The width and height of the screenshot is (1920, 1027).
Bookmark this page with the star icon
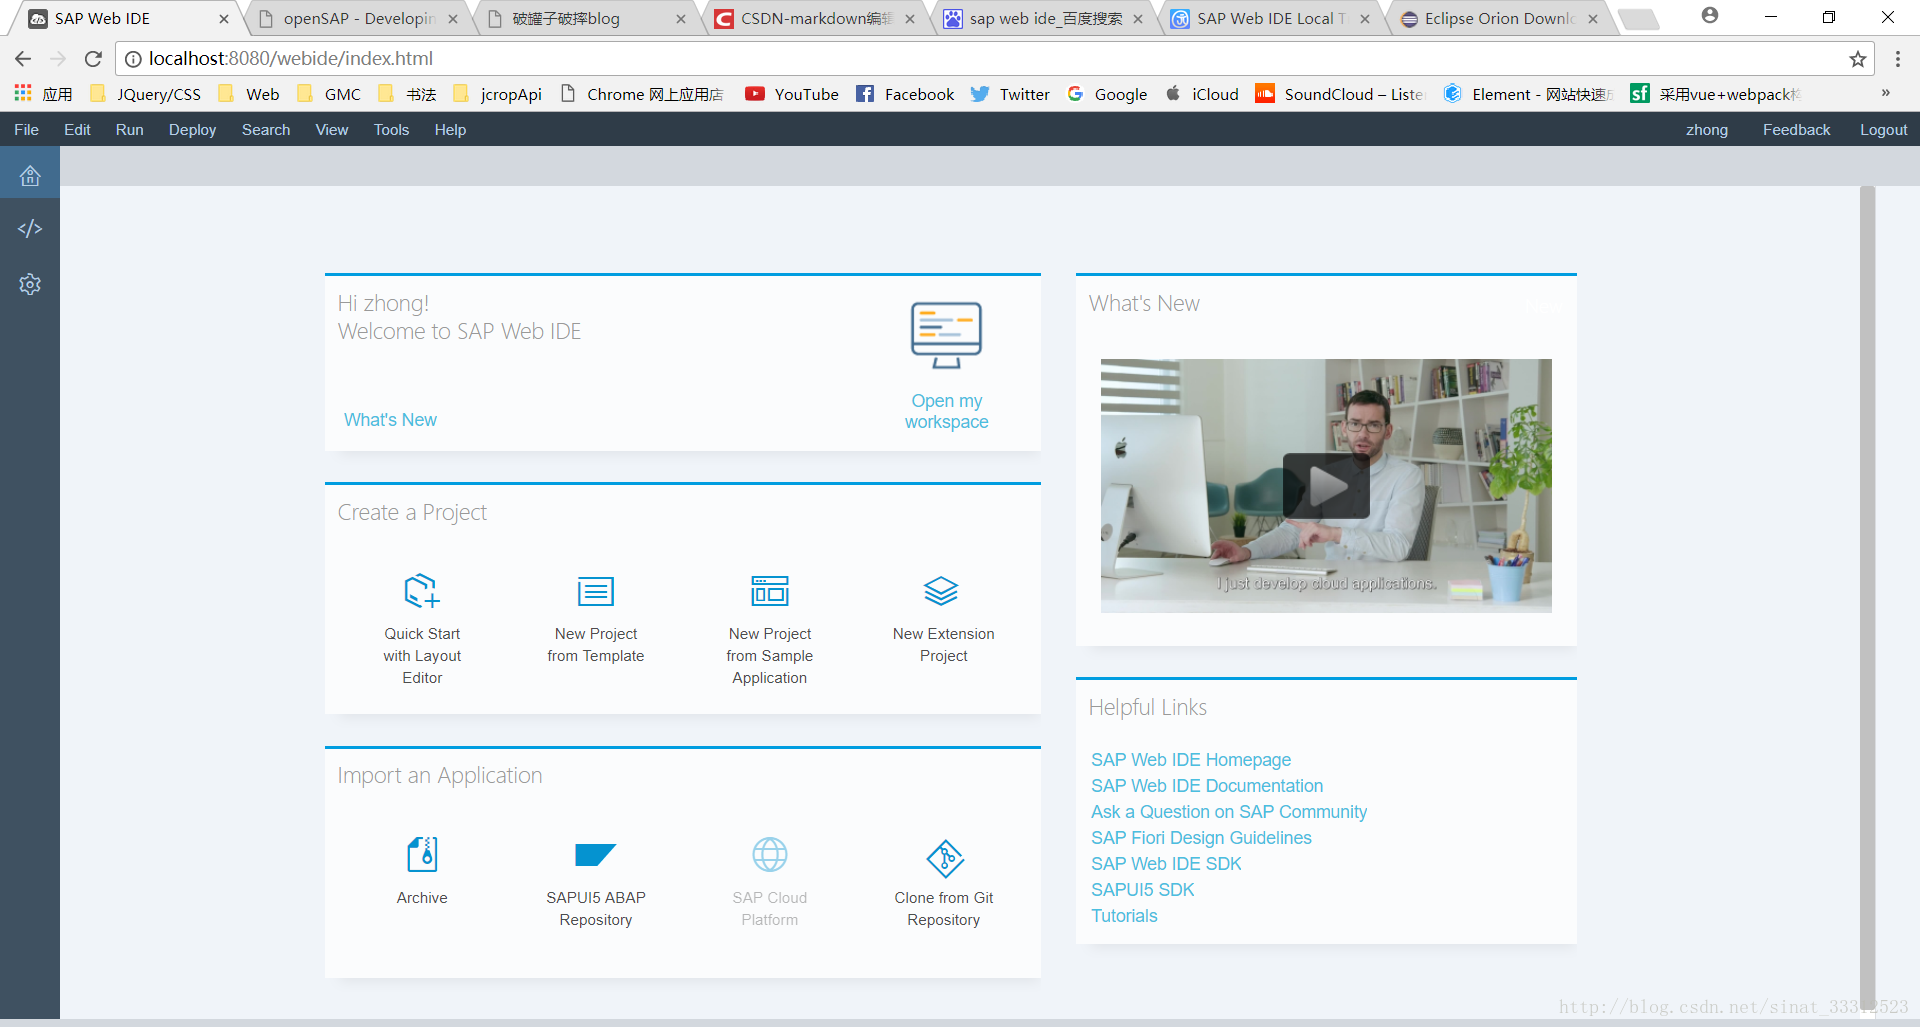coord(1858,59)
